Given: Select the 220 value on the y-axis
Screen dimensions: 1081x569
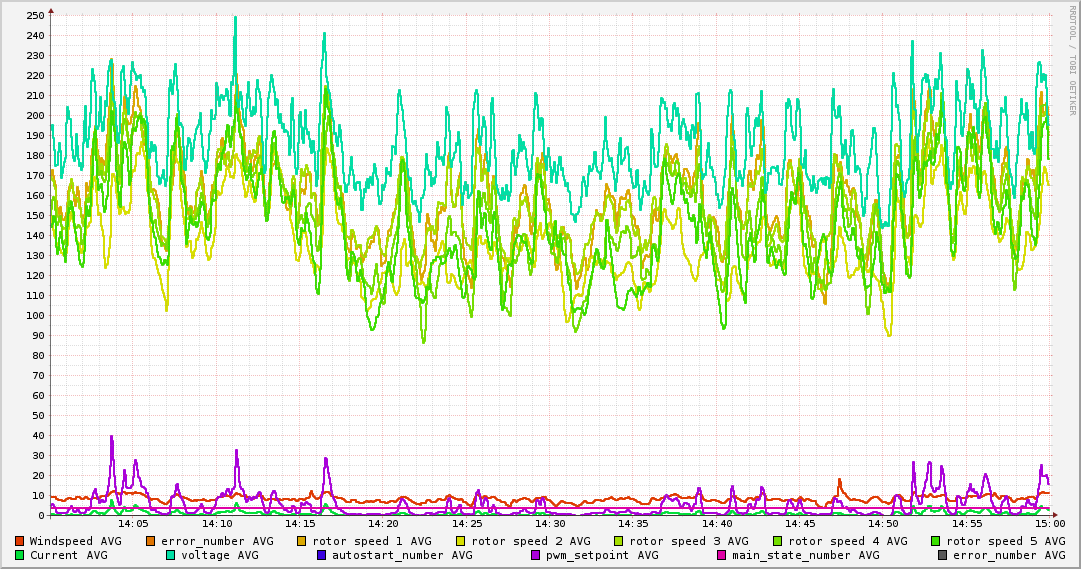Looking at the screenshot, I should point(34,75).
